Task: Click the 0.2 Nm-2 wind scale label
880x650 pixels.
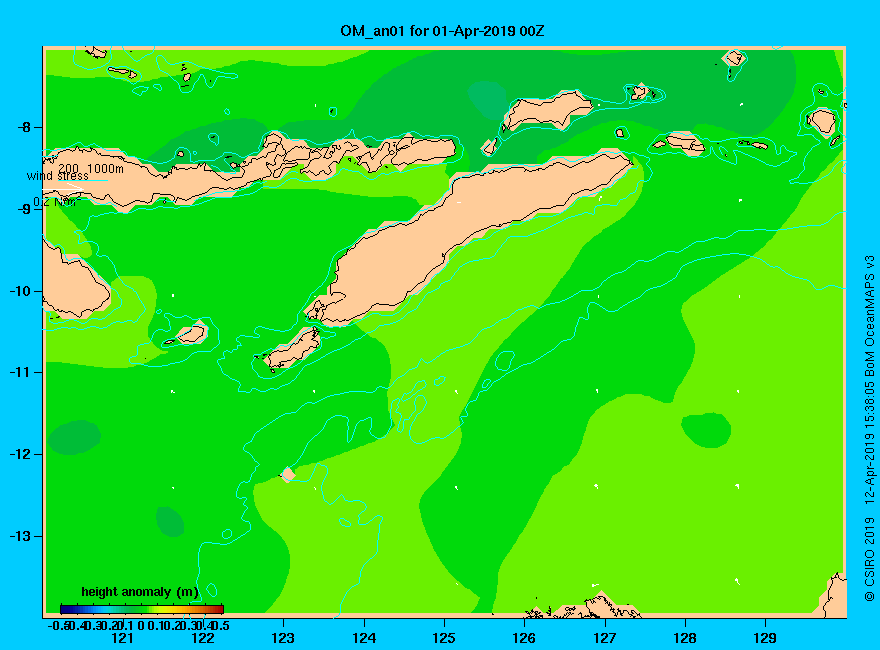Action: pyautogui.click(x=57, y=202)
